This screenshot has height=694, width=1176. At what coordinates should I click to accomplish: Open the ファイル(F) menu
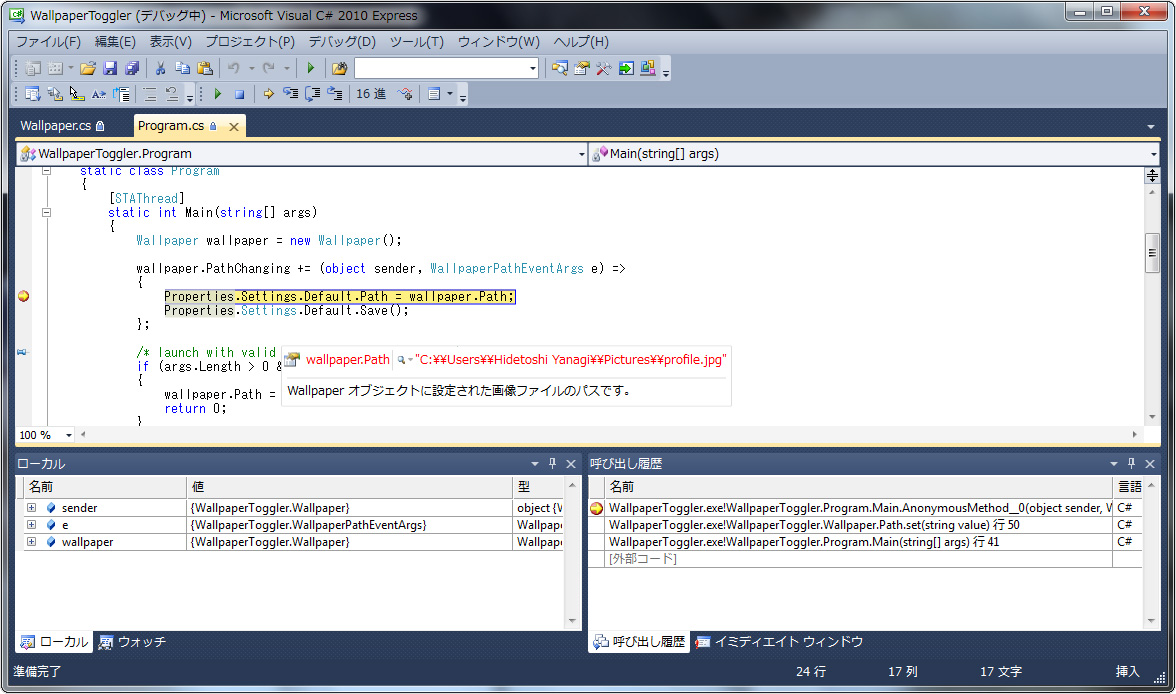coord(48,41)
